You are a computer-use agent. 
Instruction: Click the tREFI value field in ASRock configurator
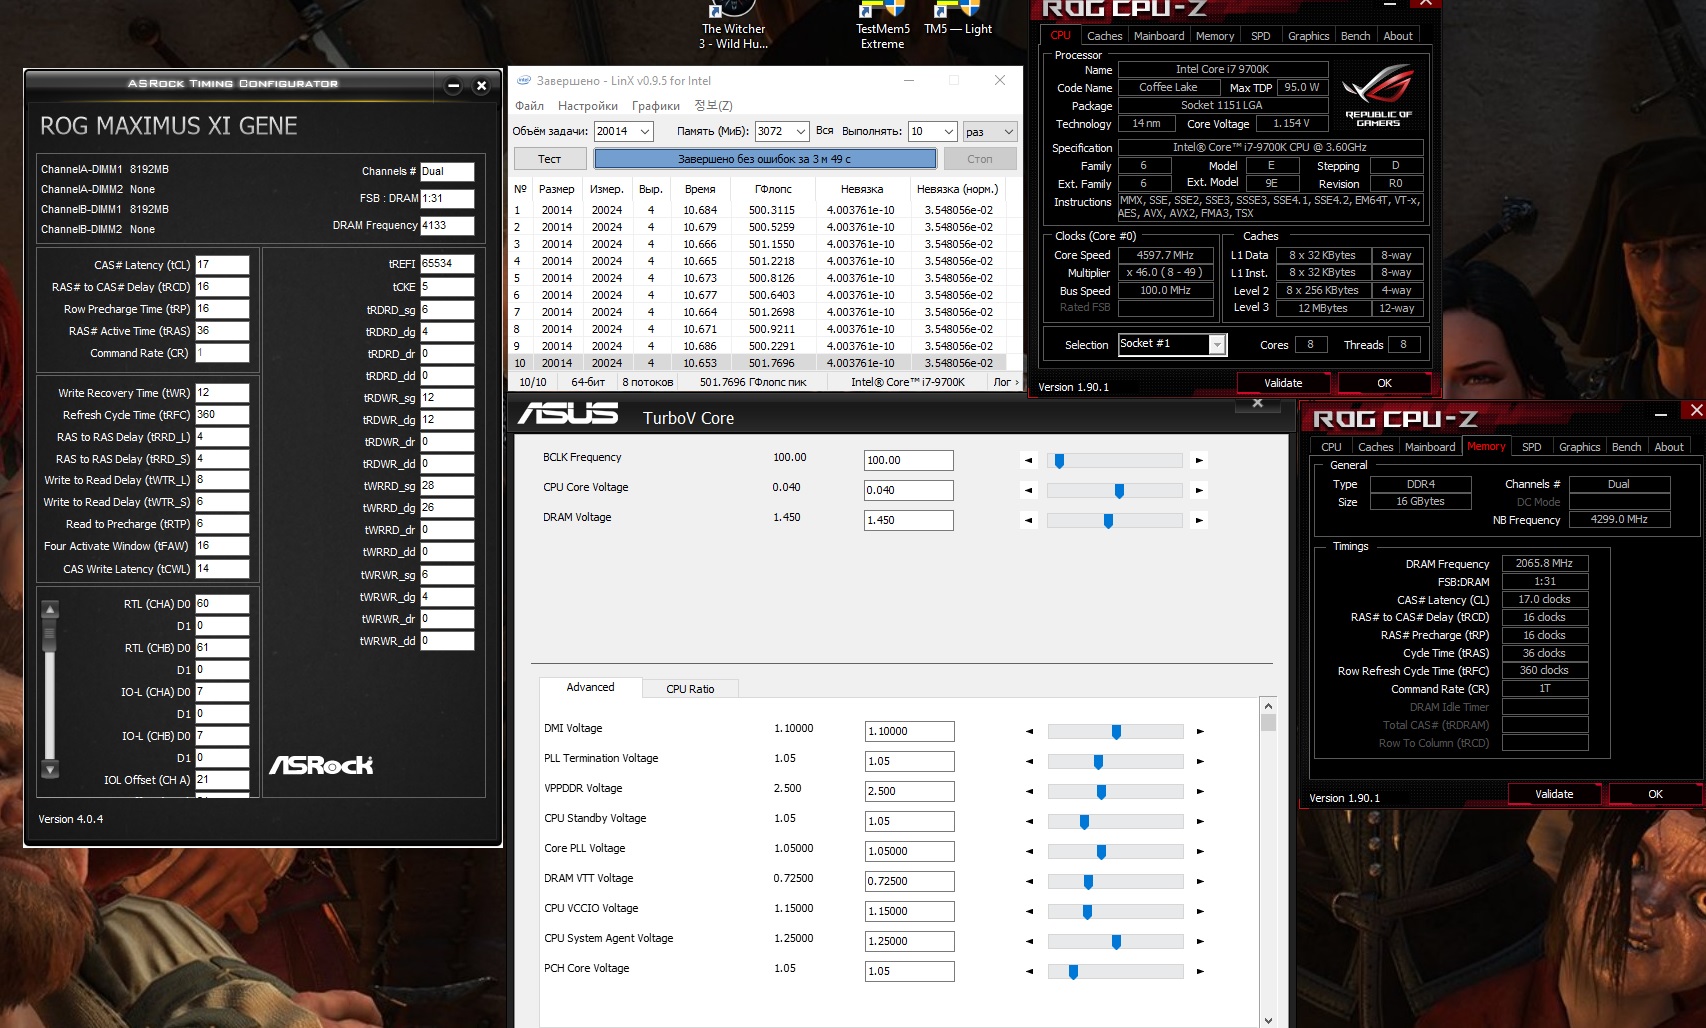click(447, 264)
